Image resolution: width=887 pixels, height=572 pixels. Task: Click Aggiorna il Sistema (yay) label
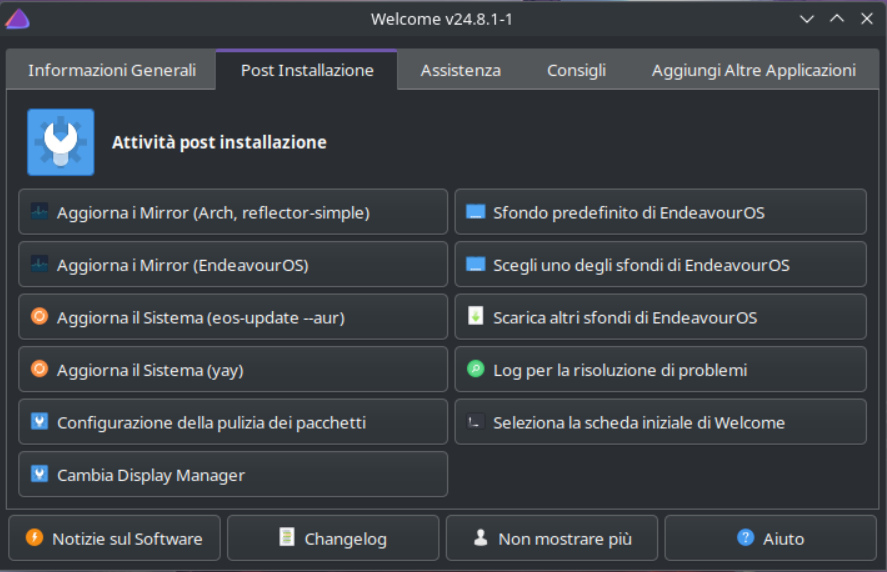pos(150,371)
